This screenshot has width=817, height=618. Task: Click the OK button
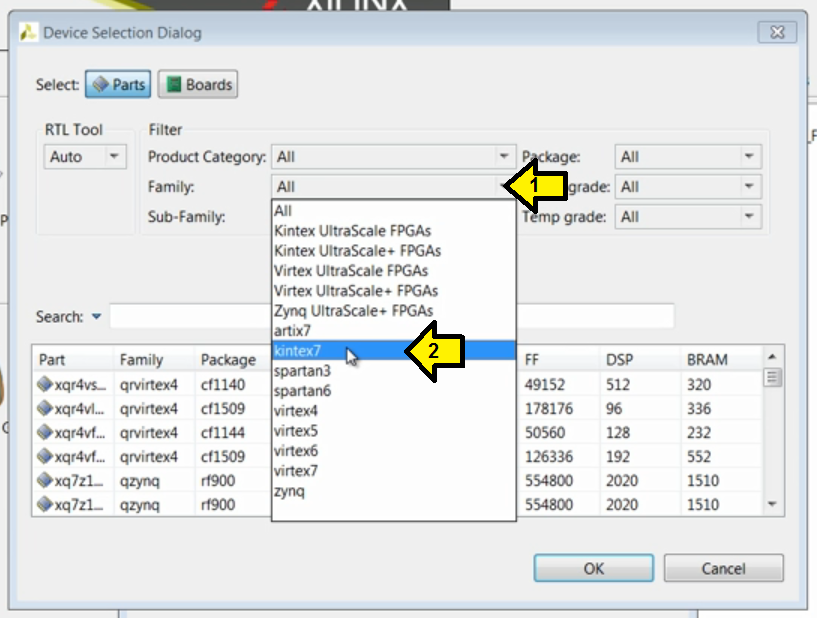[593, 568]
